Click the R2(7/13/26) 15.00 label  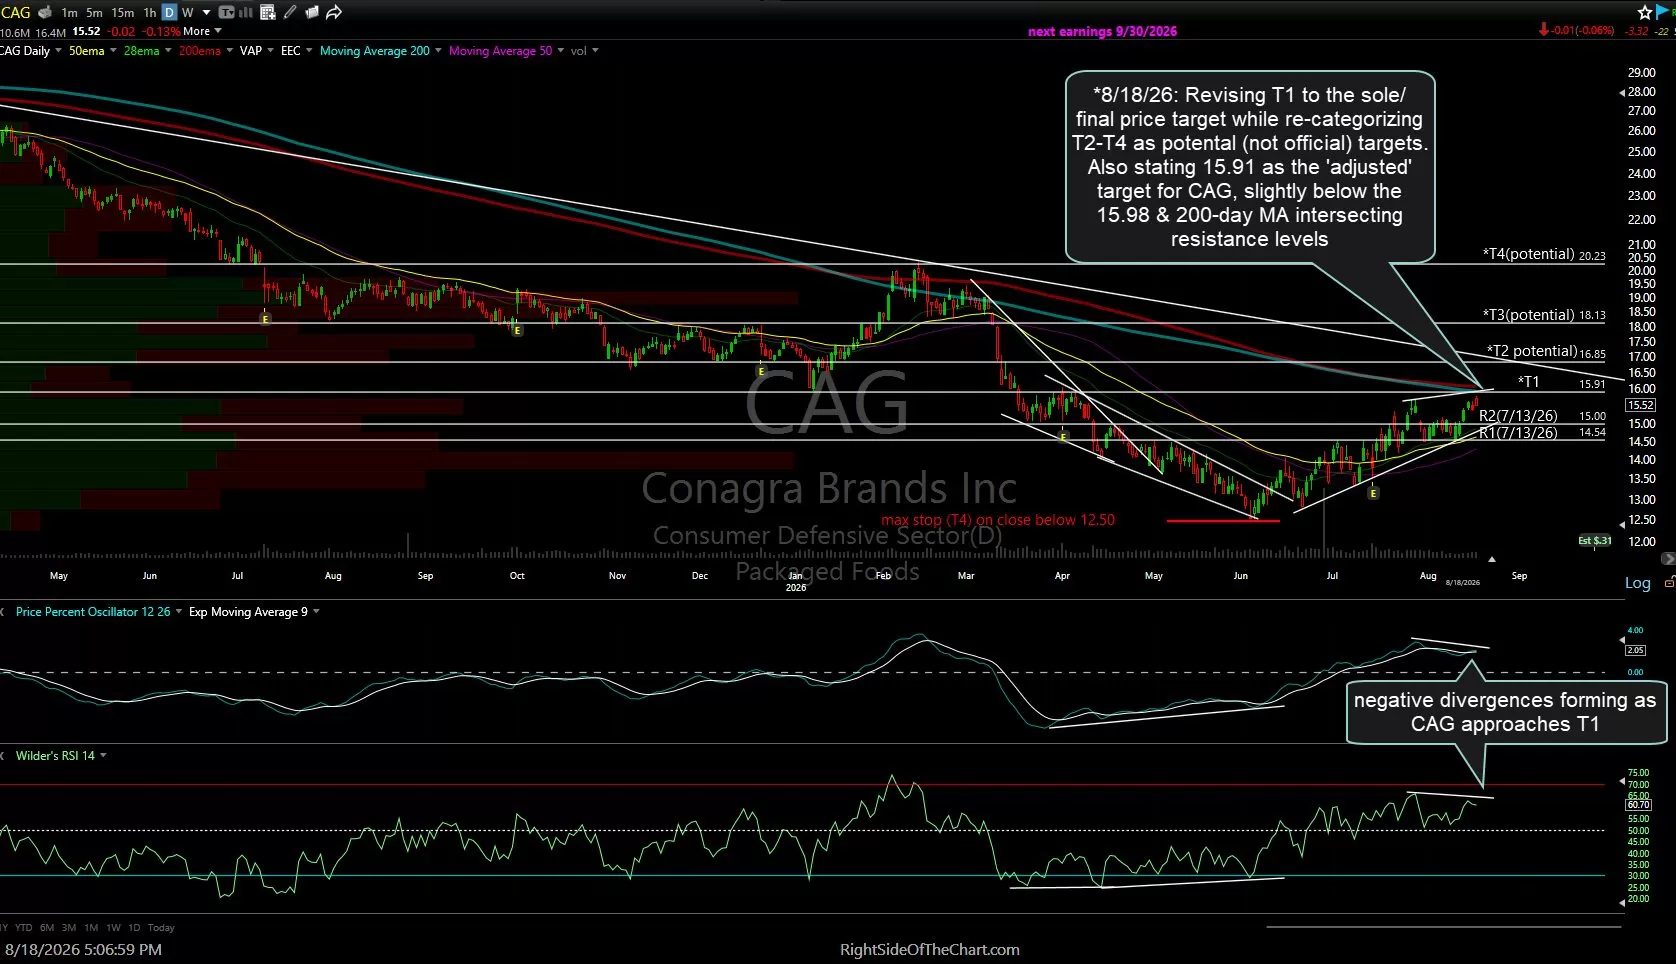pos(1542,416)
